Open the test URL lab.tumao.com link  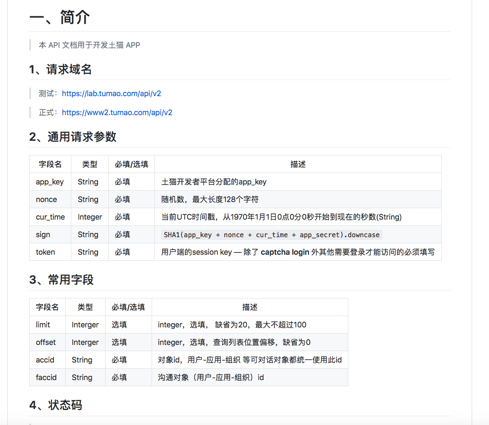tap(111, 94)
